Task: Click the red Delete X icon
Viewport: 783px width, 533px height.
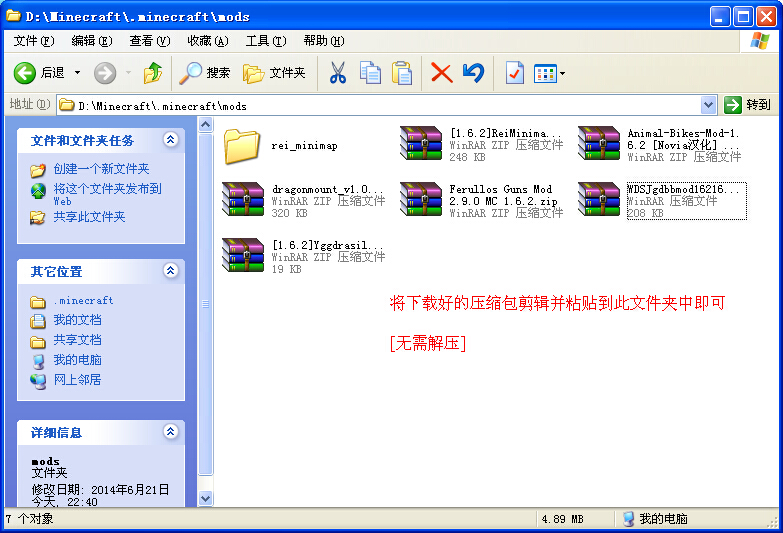Action: click(x=441, y=73)
